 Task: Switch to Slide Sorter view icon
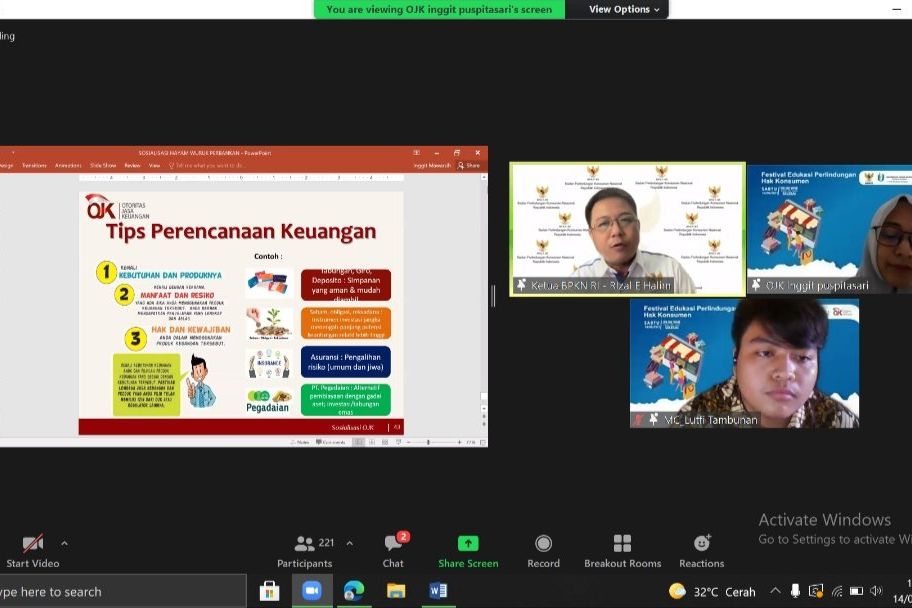372,443
